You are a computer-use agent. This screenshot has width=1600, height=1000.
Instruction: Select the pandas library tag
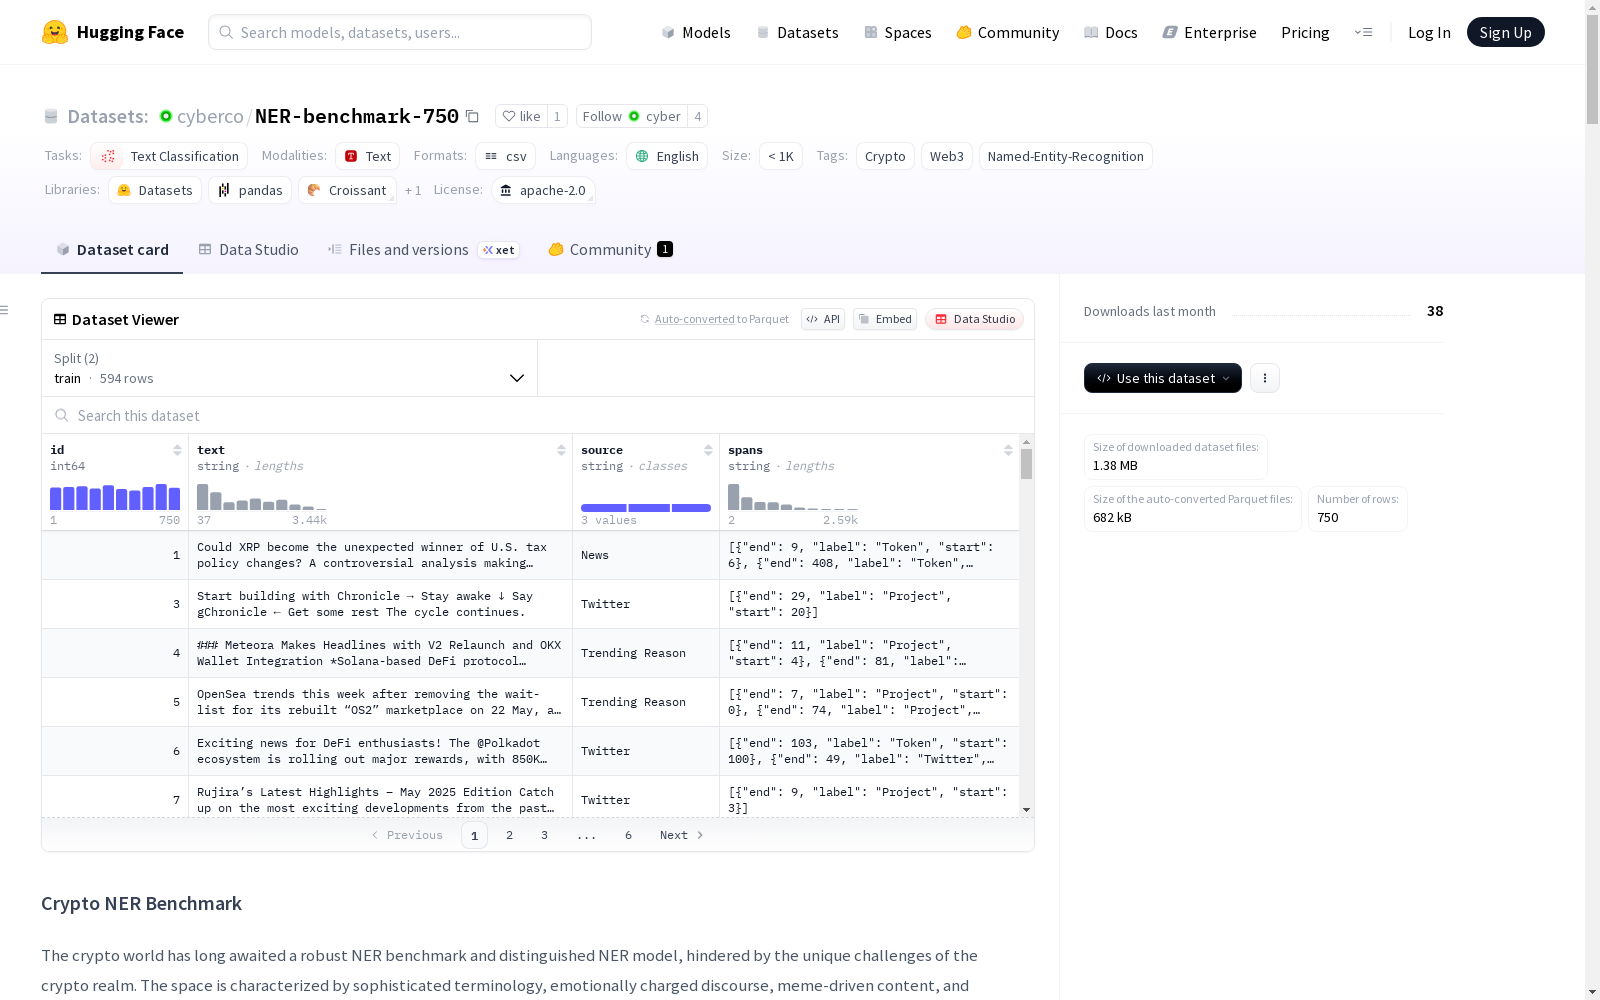point(250,190)
